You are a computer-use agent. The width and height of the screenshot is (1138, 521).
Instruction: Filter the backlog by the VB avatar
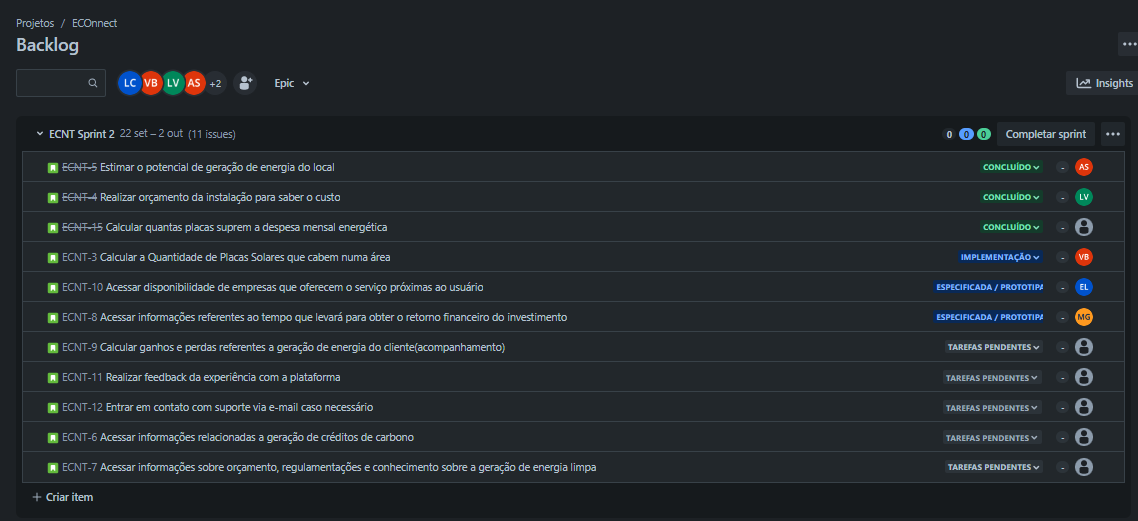coord(151,83)
